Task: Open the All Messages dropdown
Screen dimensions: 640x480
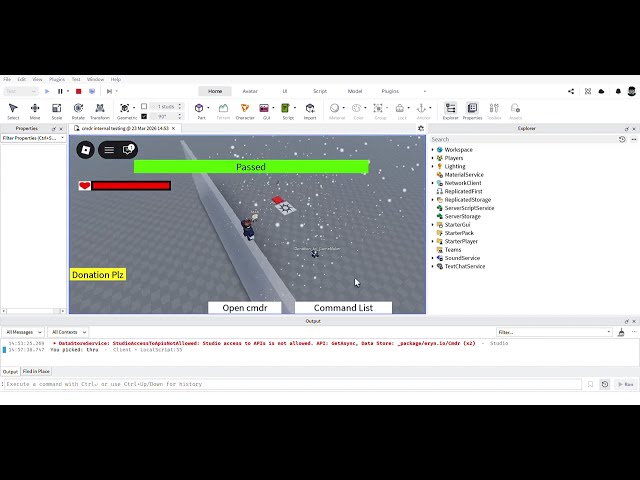Action: coord(23,332)
